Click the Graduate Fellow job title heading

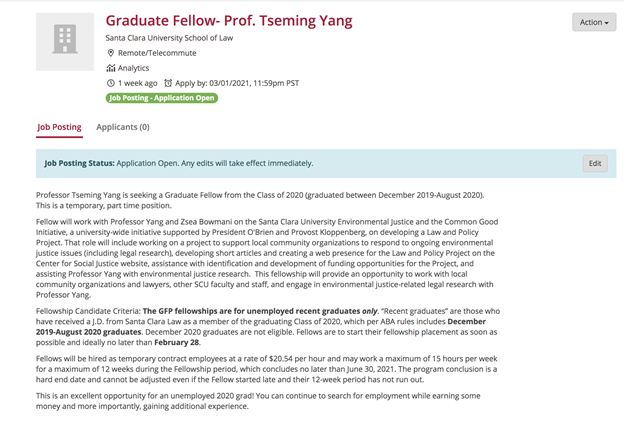pos(229,21)
